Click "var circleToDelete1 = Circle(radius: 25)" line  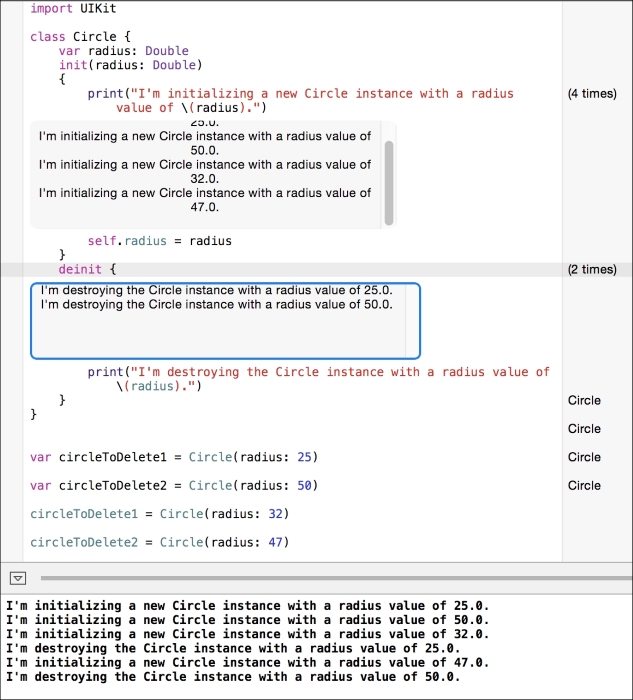coord(174,457)
